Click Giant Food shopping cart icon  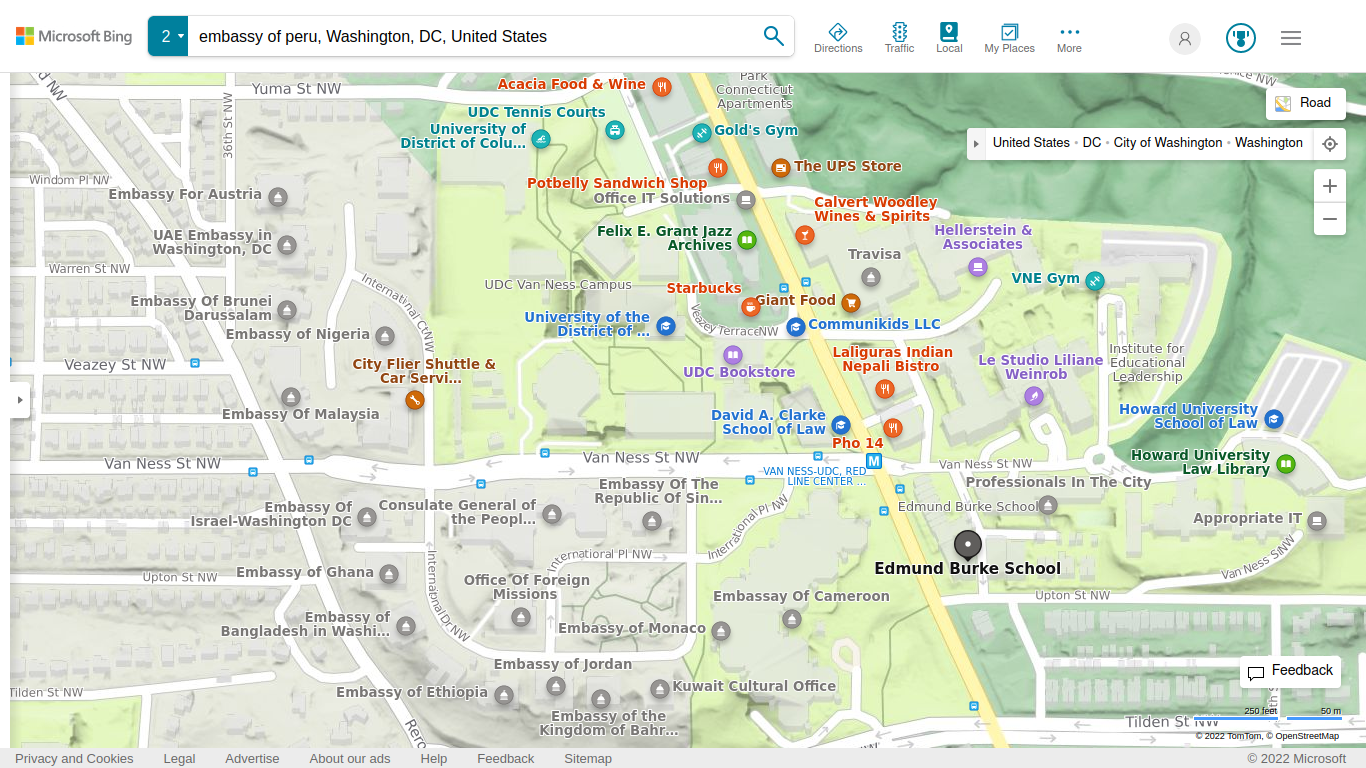pyautogui.click(x=851, y=302)
